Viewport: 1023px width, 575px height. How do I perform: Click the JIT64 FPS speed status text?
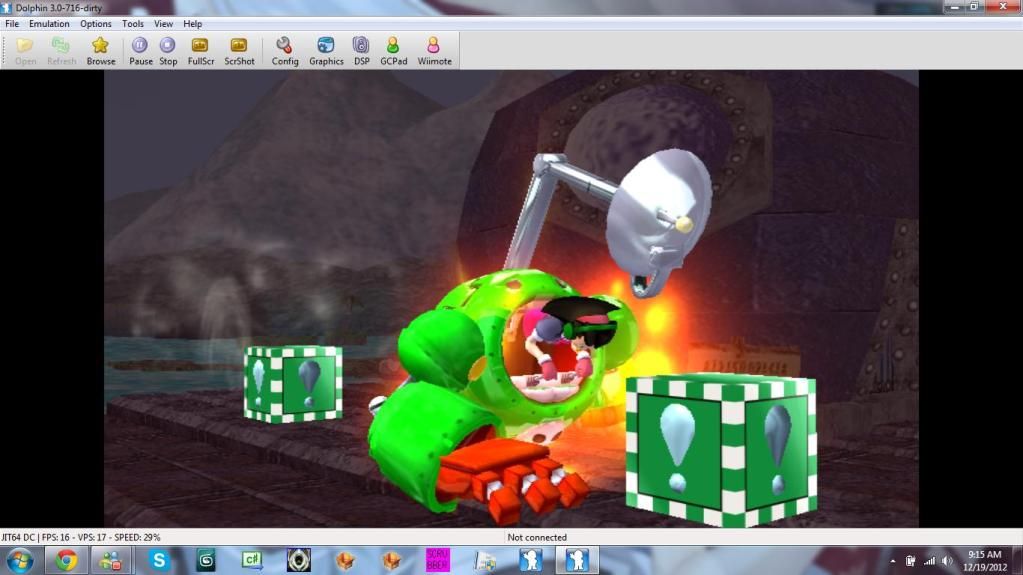81,537
